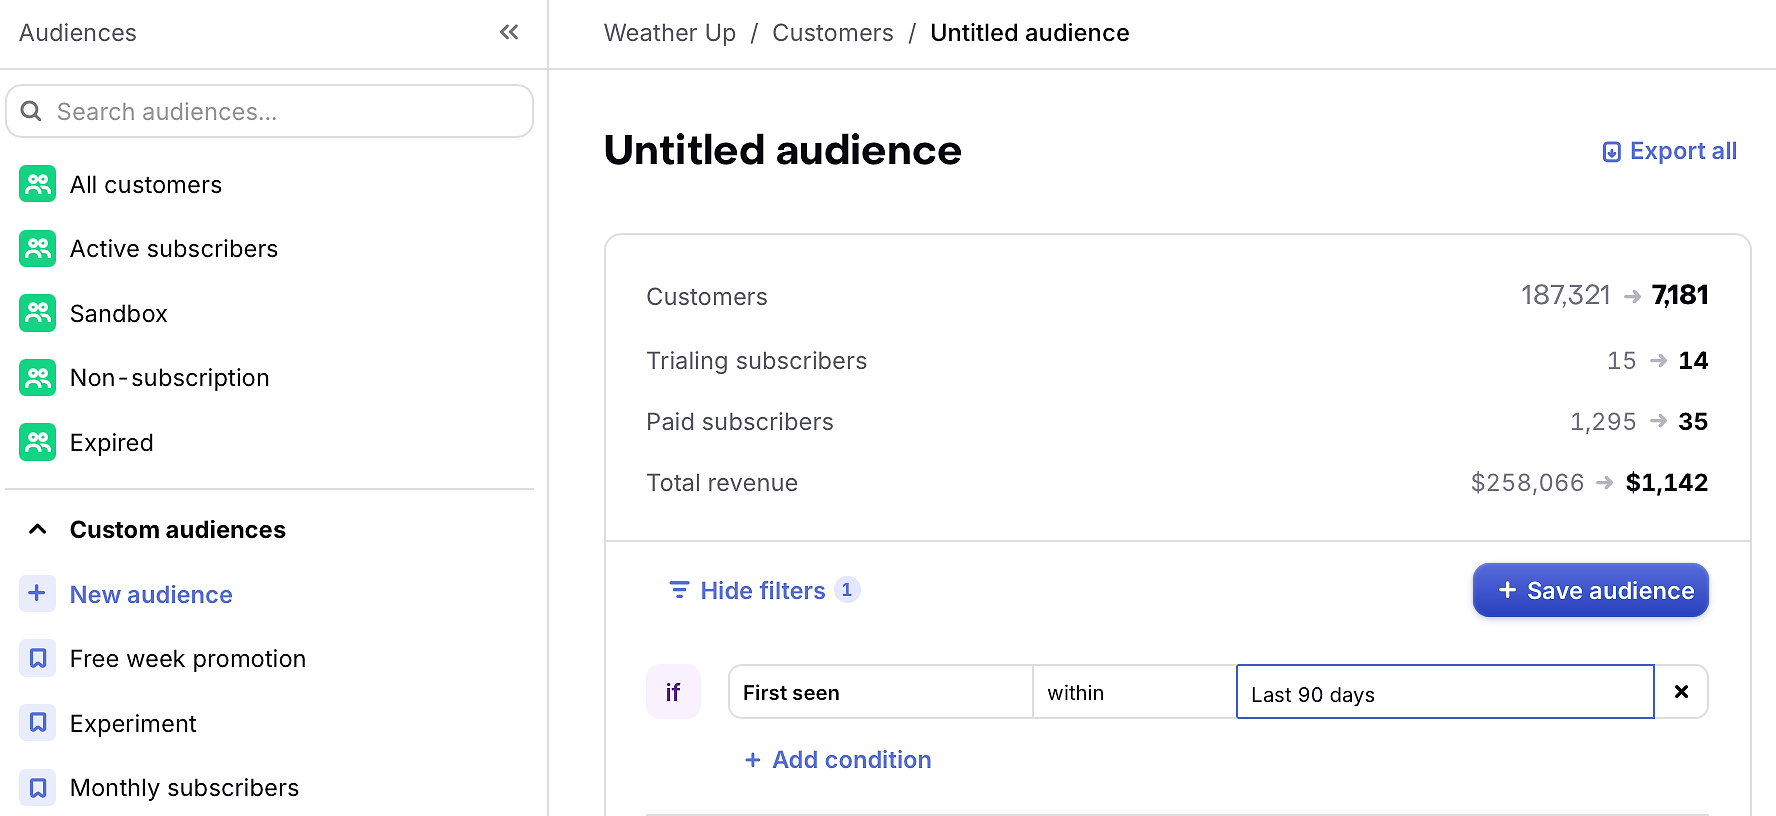1776x816 pixels.
Task: Click the Expired audience icon
Action: pos(38,442)
